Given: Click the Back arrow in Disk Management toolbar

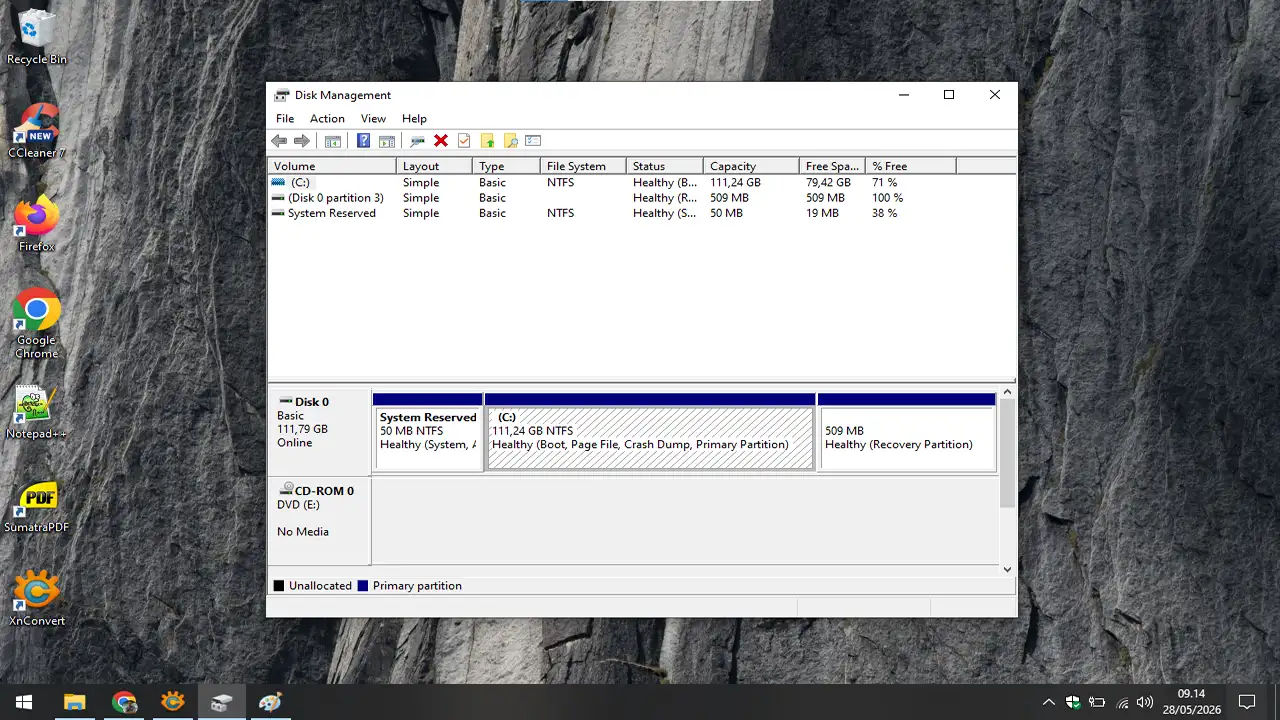Looking at the screenshot, I should click(279, 141).
